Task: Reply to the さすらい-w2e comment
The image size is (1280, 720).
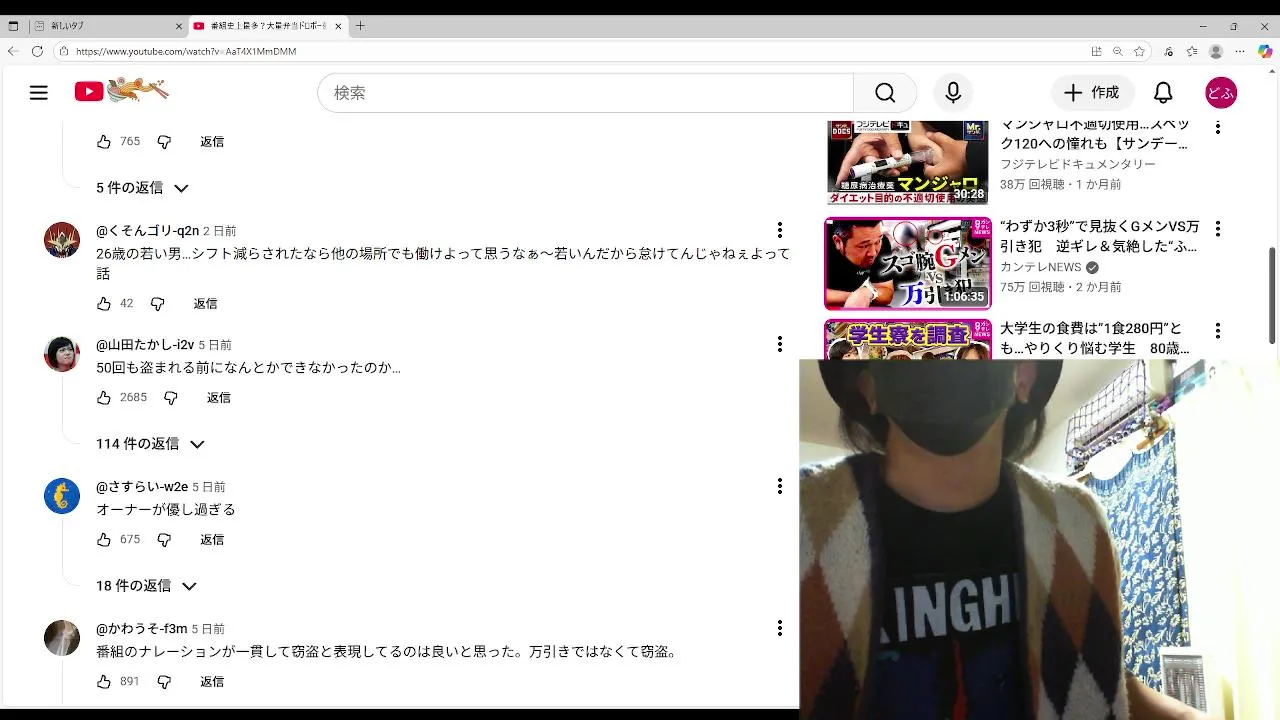Action: [x=212, y=539]
